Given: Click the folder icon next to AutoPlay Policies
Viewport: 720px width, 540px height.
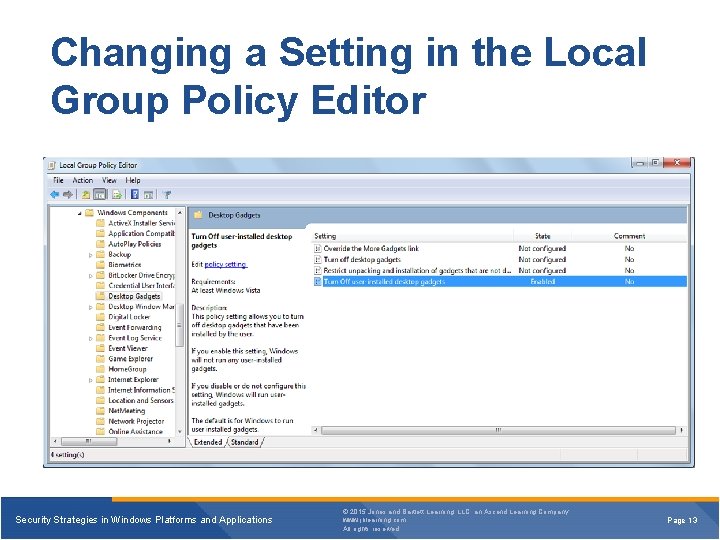Looking at the screenshot, I should point(100,244).
